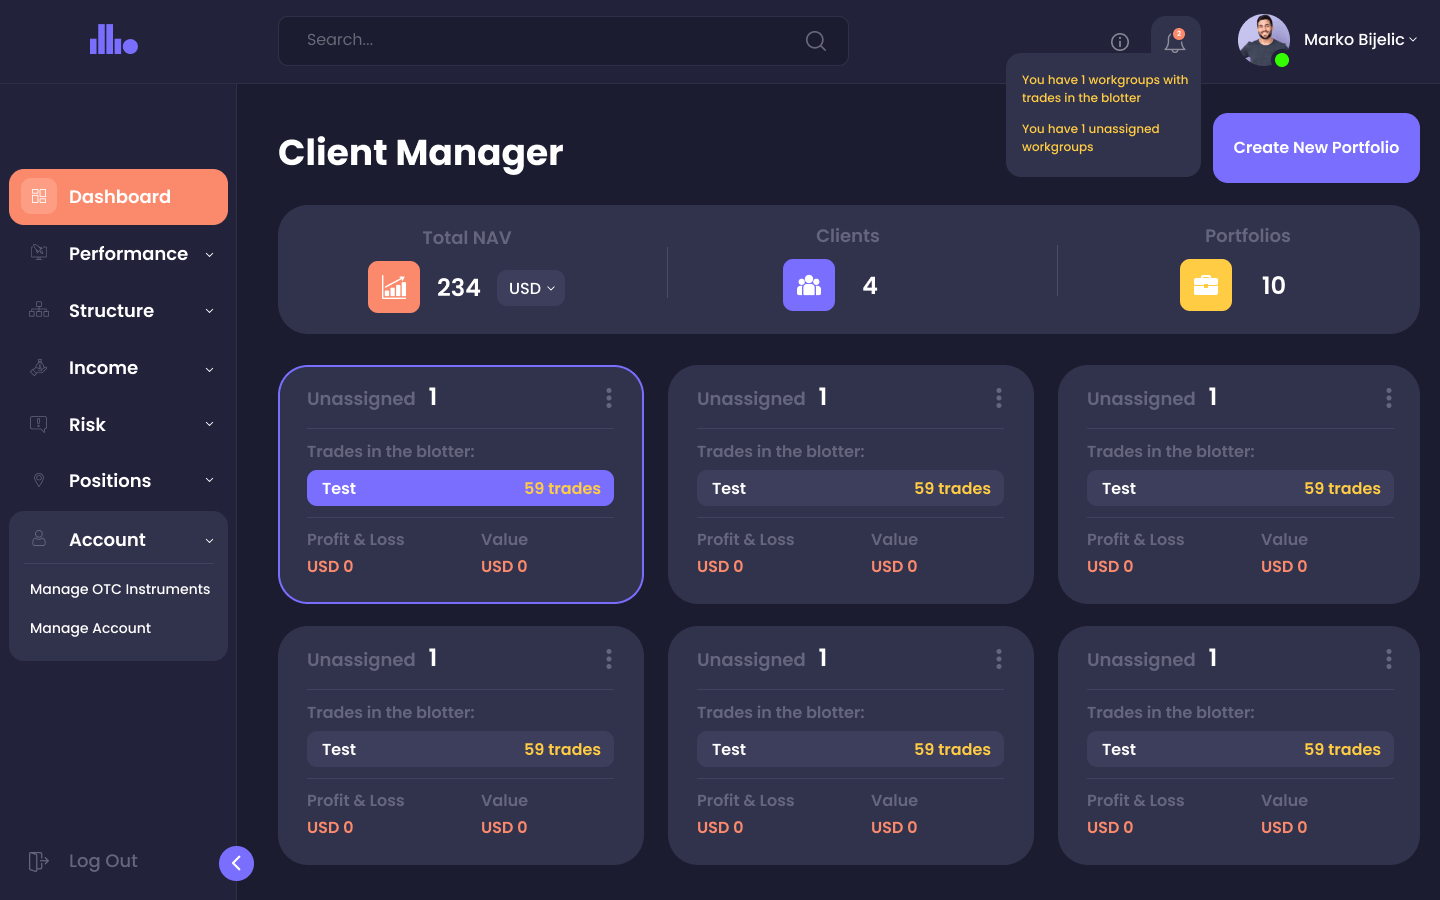1440x900 pixels.
Task: Click Log Out in the sidebar
Action: tap(102, 861)
